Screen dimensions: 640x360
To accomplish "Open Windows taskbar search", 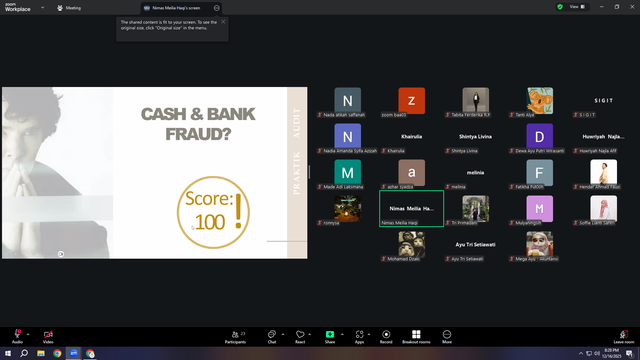I will click(x=24, y=353).
